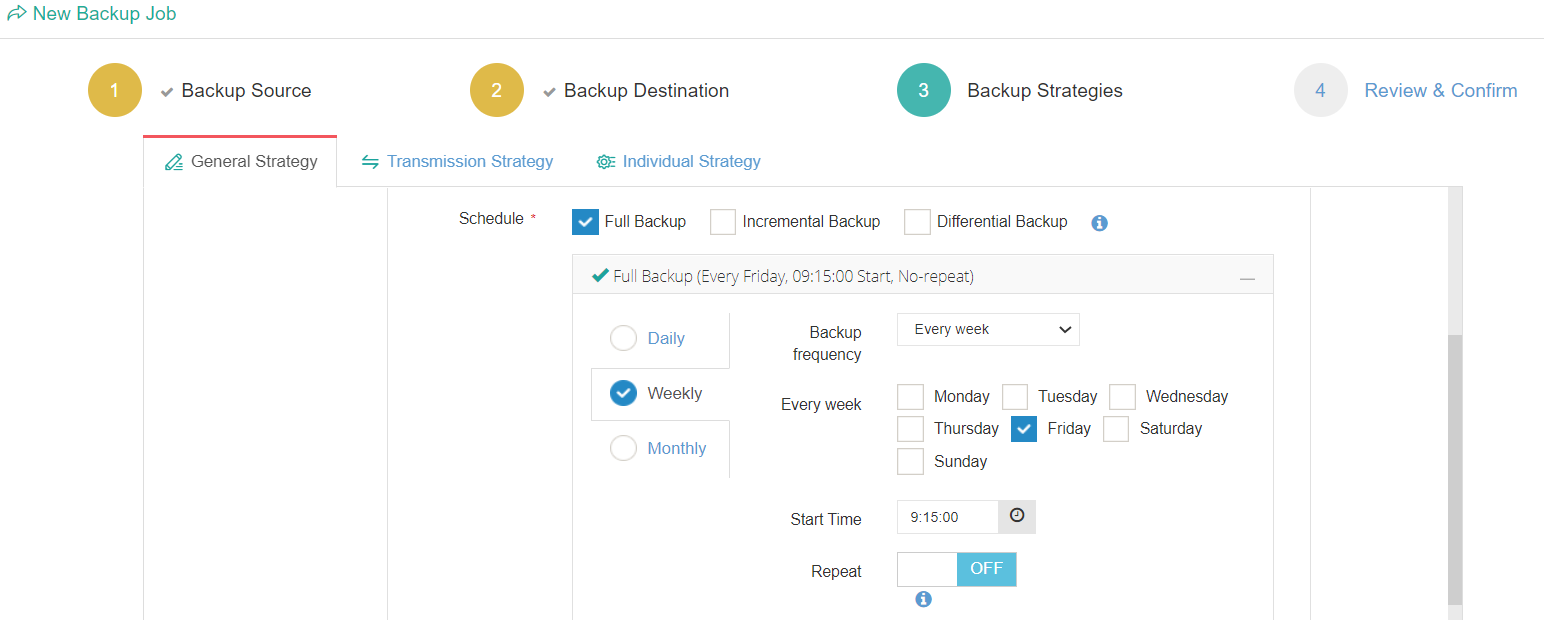The image size is (1544, 620).
Task: Open the Backup frequency dropdown
Action: click(987, 329)
